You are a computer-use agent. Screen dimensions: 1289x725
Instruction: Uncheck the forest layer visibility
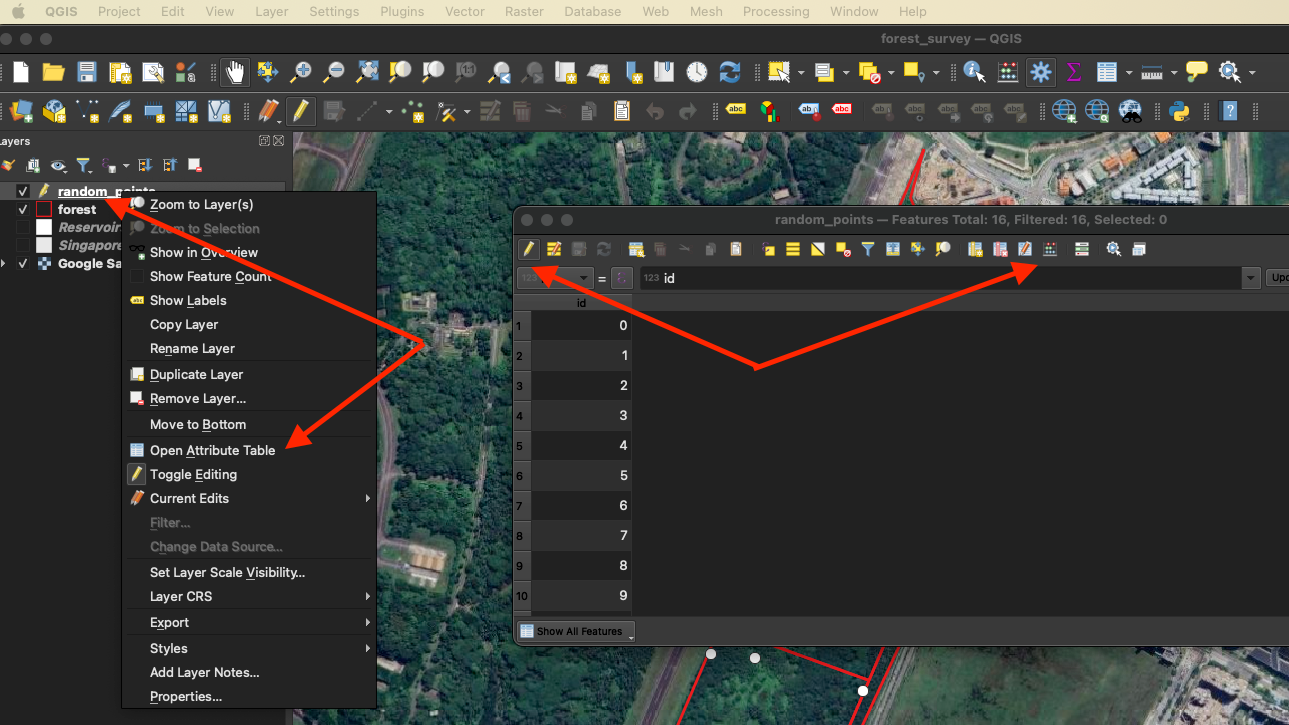pyautogui.click(x=23, y=210)
